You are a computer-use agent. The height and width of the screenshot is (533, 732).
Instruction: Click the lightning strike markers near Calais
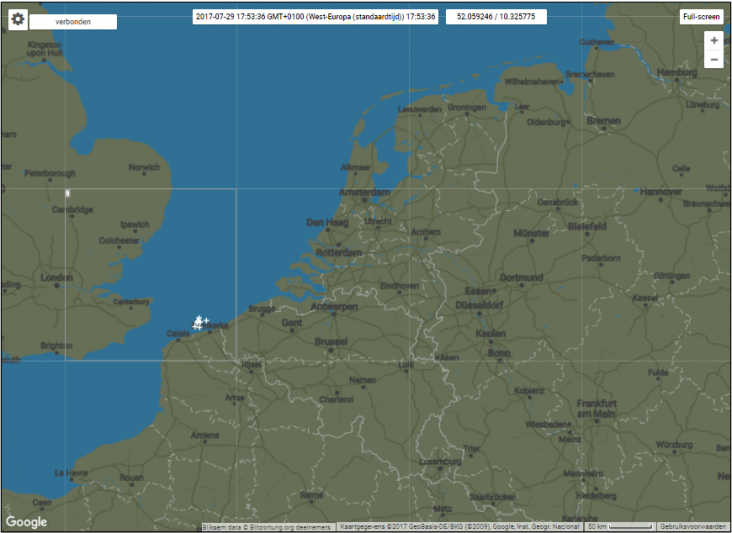(200, 322)
